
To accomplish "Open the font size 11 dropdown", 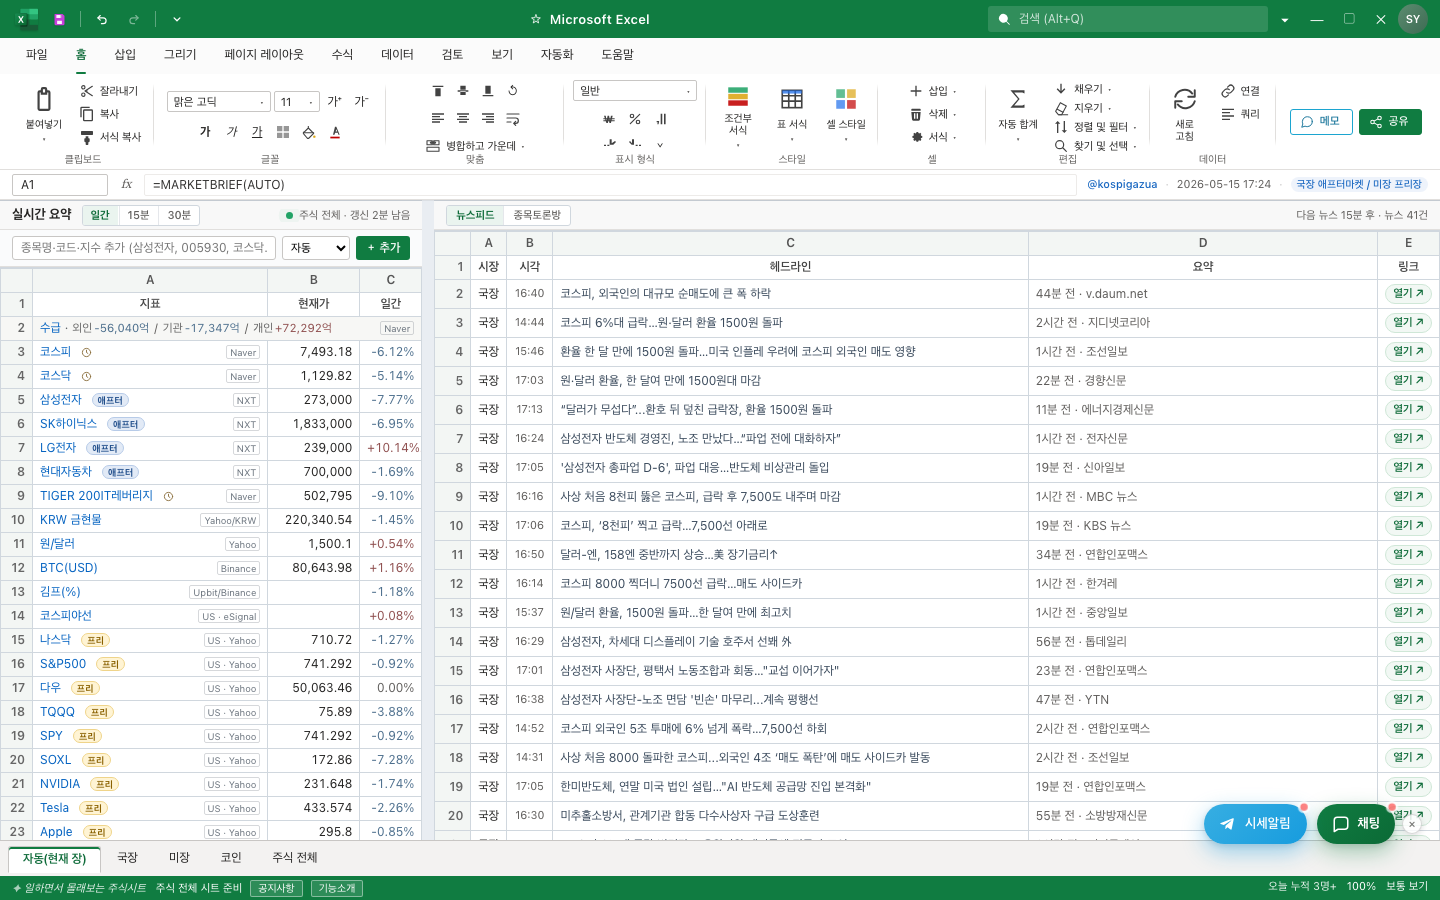I will tap(297, 102).
